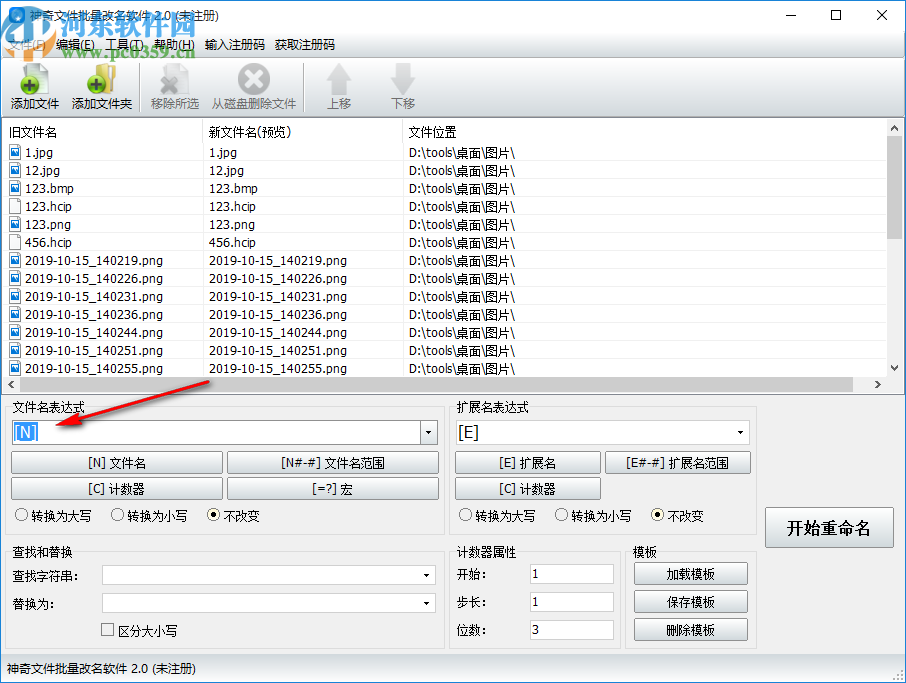Click the 步长 step input field

click(571, 602)
